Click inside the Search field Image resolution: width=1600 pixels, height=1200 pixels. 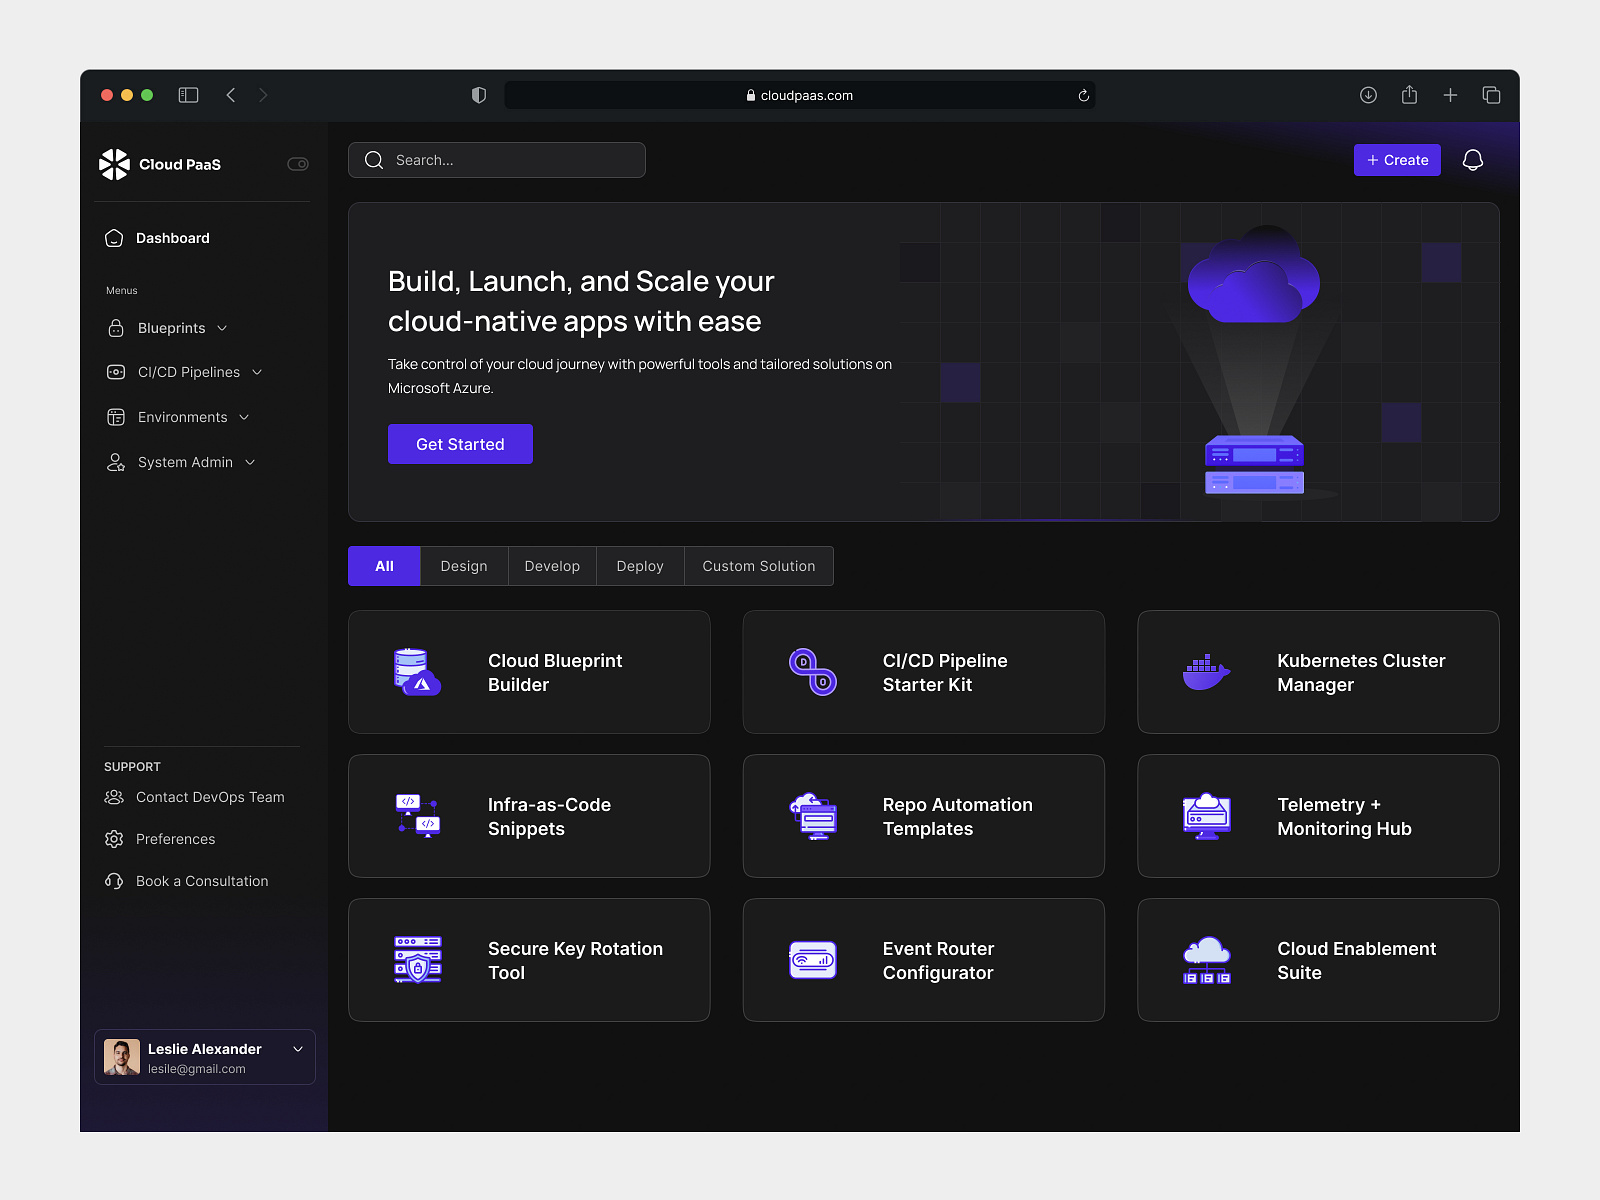point(497,160)
